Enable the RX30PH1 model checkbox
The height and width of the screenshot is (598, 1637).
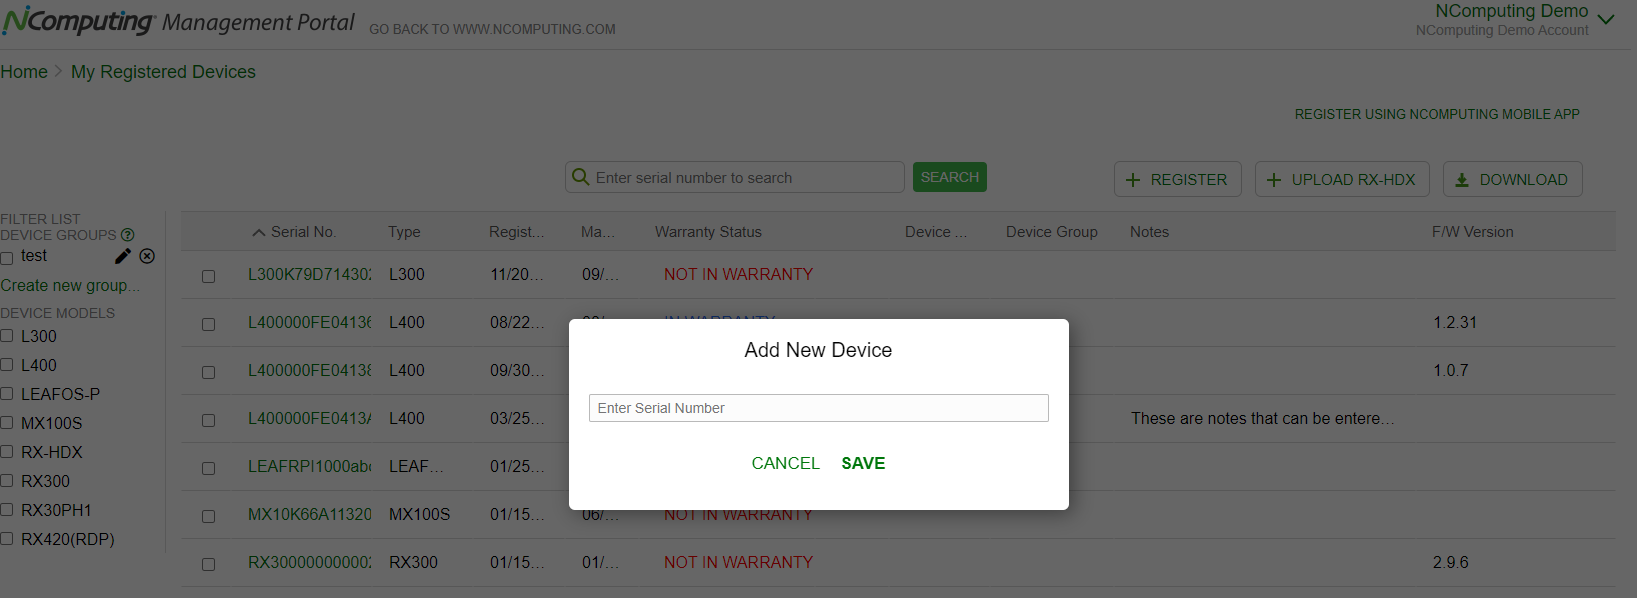7,510
